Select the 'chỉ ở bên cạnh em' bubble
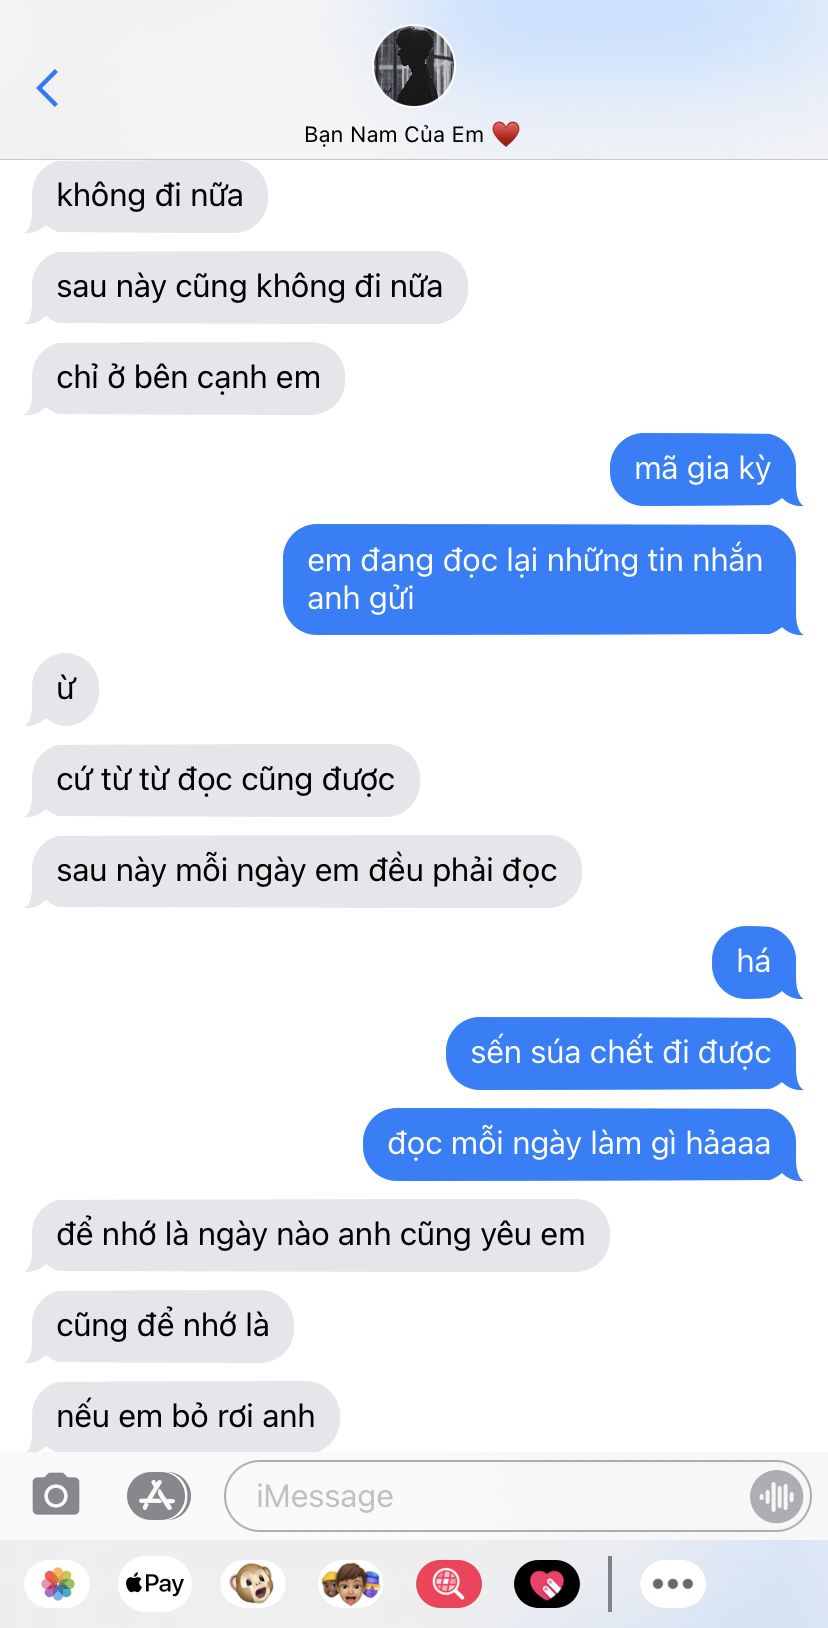This screenshot has width=828, height=1628. 187,378
